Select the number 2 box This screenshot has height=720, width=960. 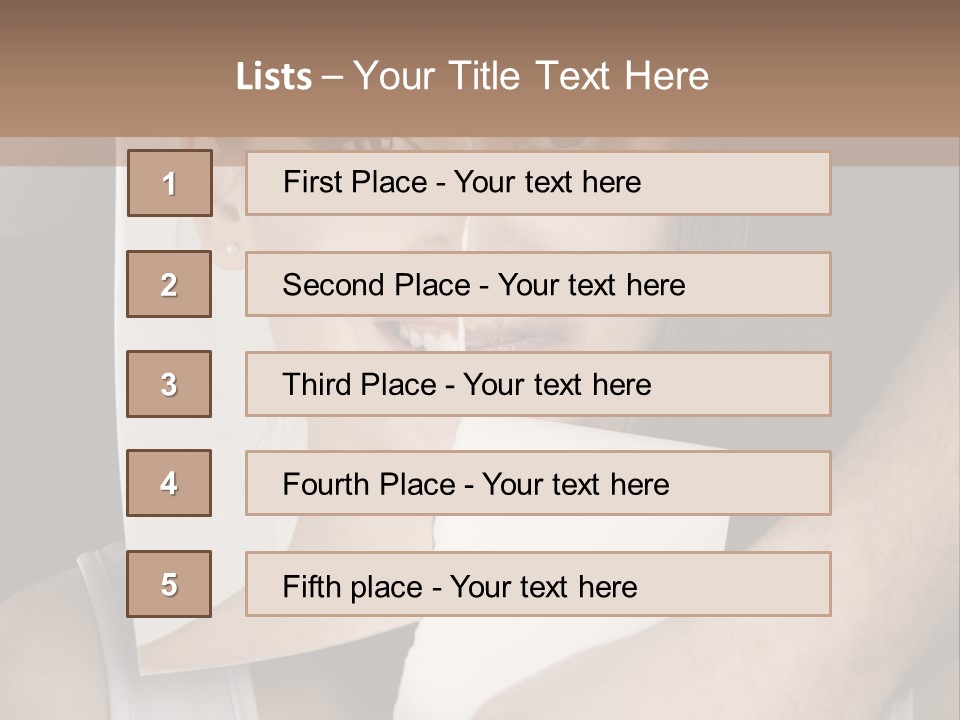click(x=169, y=284)
